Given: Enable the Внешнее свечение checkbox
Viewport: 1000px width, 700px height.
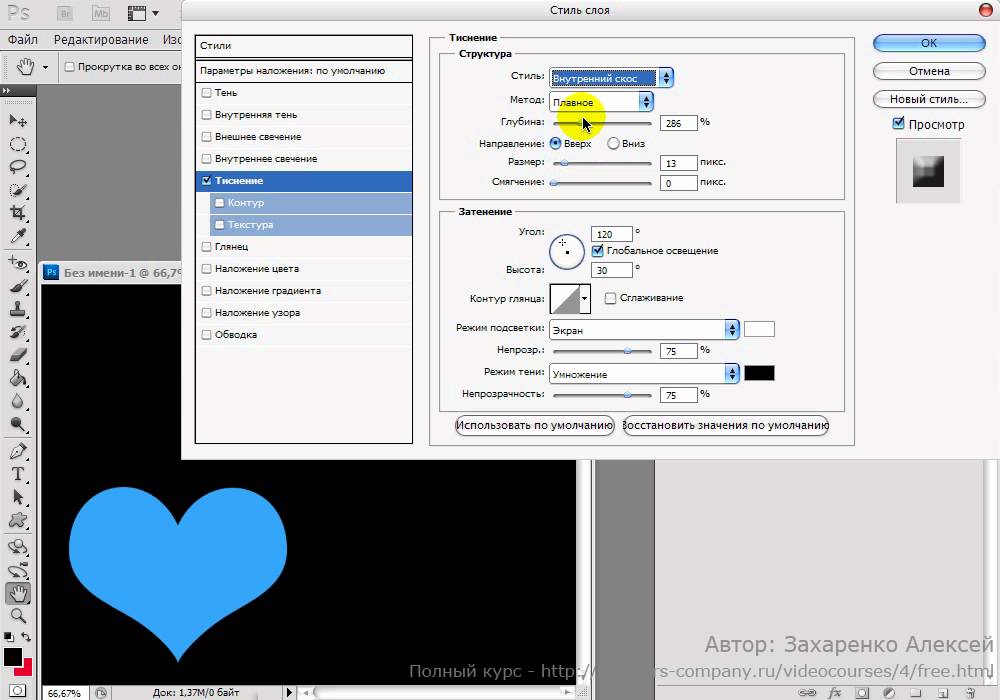Looking at the screenshot, I should 206,136.
